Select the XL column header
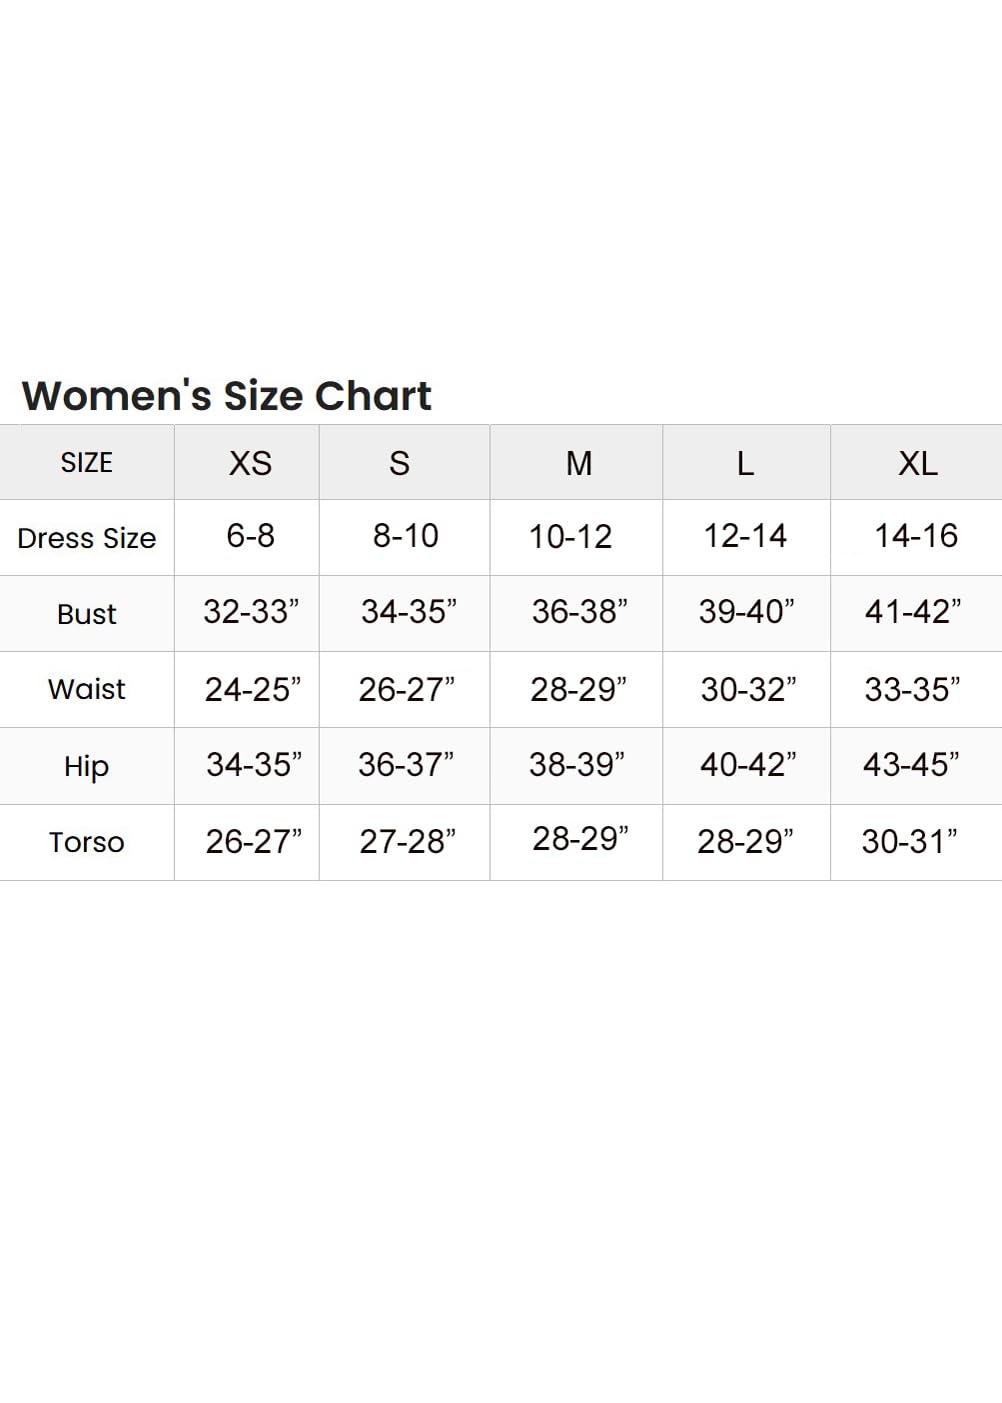The image size is (1002, 1403). [917, 463]
